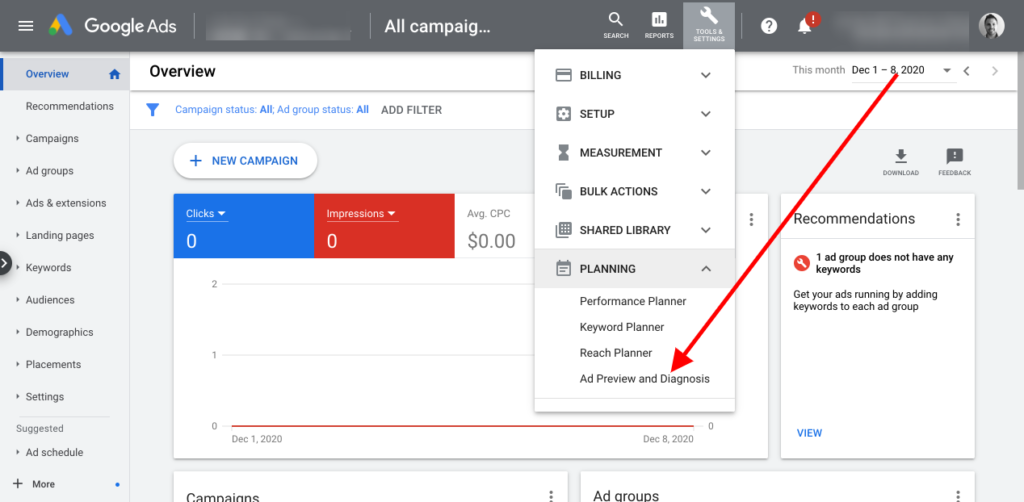Click the red wrench recommendation icon
Screen dimensions: 1024x502
pyautogui.click(x=802, y=263)
